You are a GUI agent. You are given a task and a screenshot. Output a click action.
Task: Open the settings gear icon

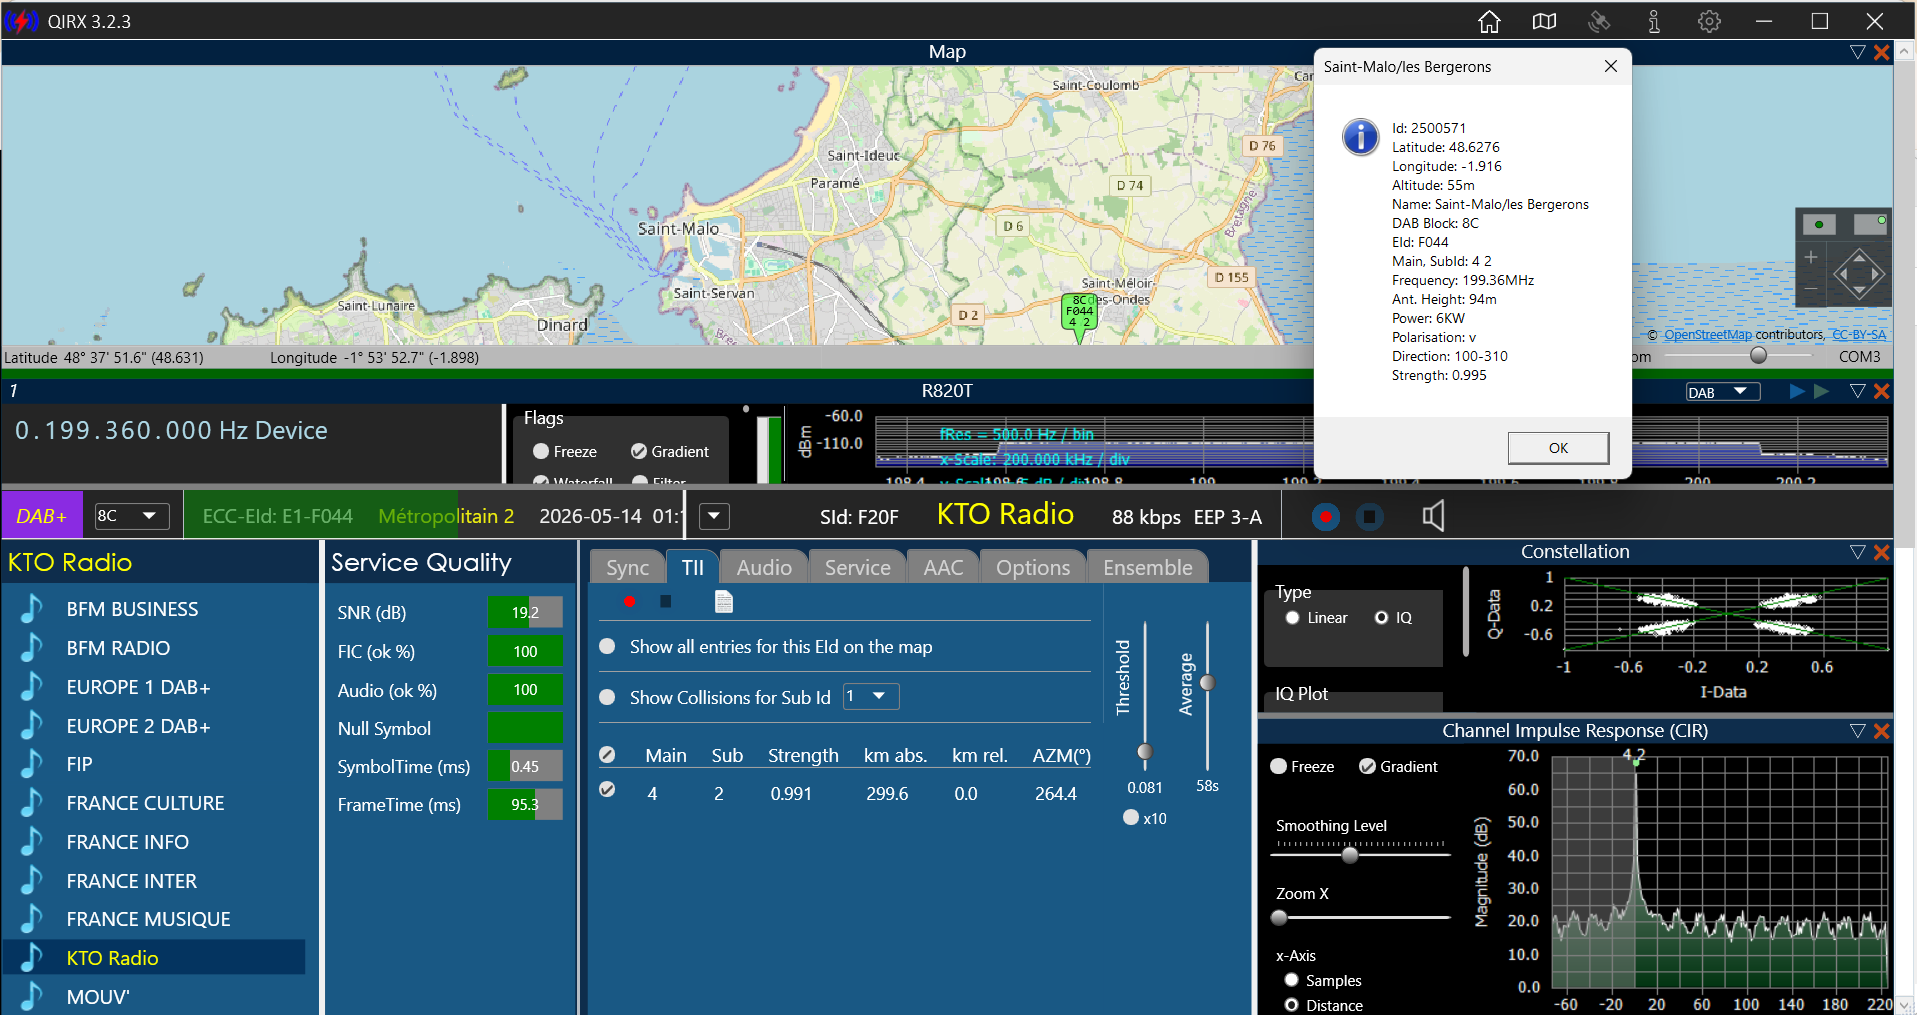point(1709,21)
